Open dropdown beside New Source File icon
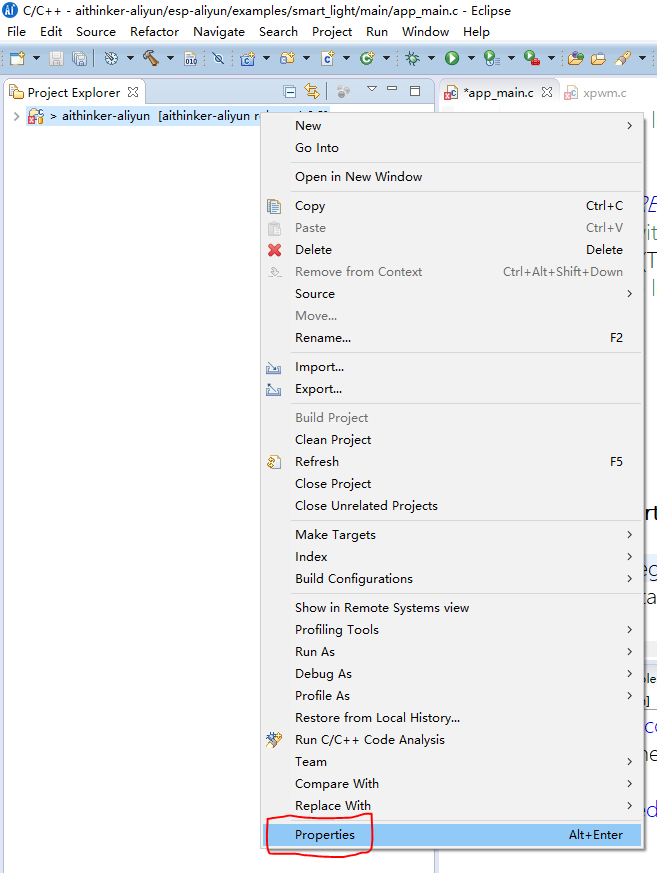Screen dimensions: 657x873 [346, 58]
